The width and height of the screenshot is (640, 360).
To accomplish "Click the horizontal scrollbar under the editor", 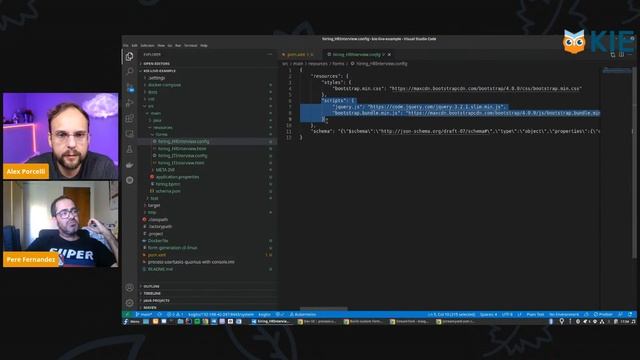I will [x=324, y=309].
